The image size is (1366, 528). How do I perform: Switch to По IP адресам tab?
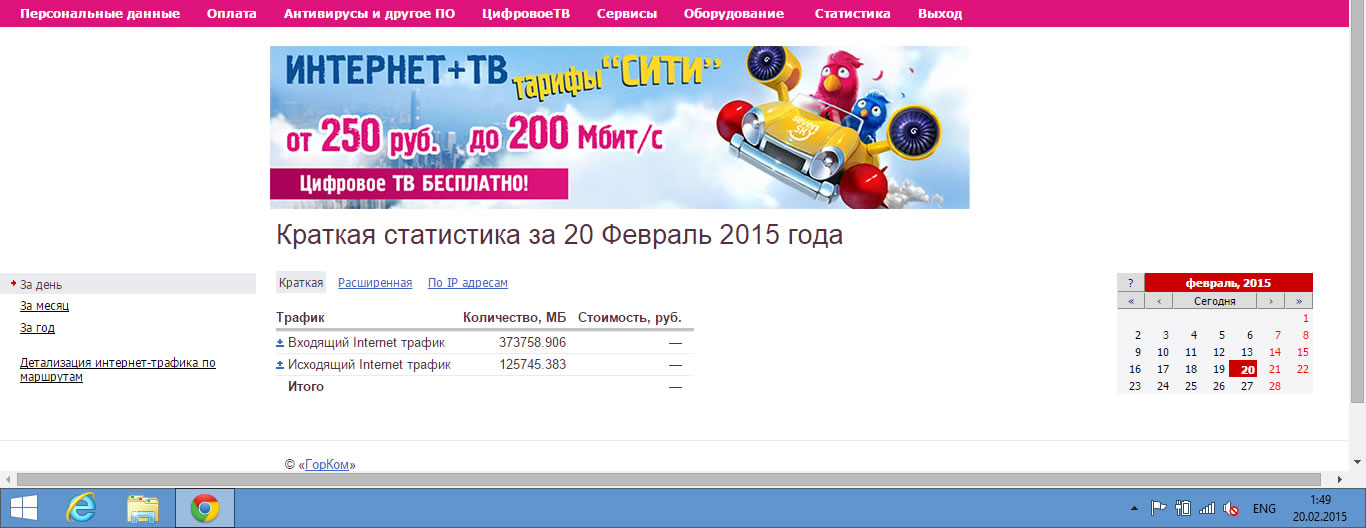pyautogui.click(x=468, y=283)
